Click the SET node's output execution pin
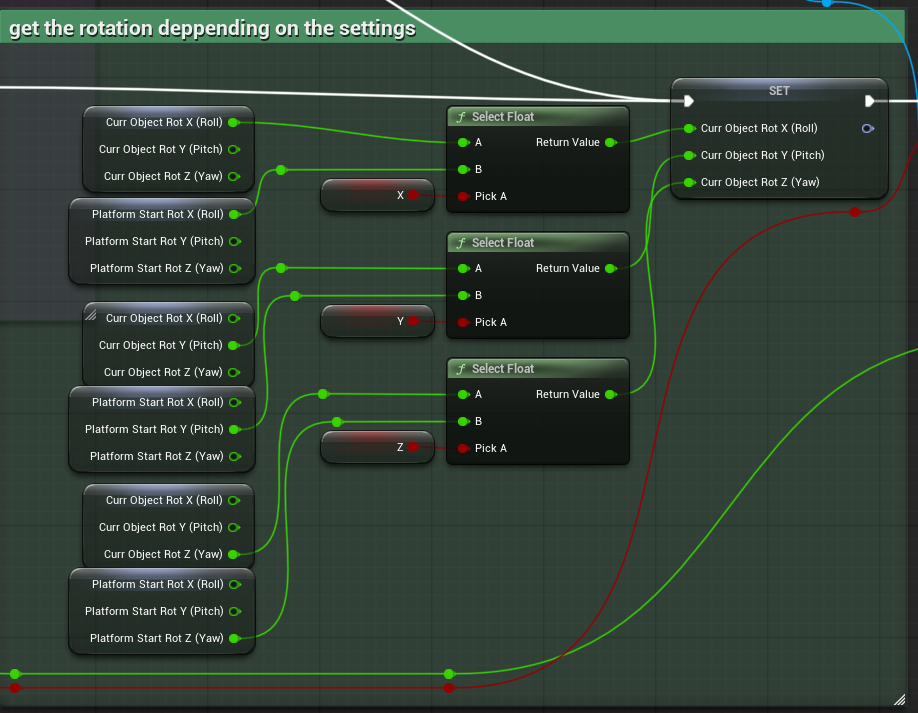 (x=869, y=101)
